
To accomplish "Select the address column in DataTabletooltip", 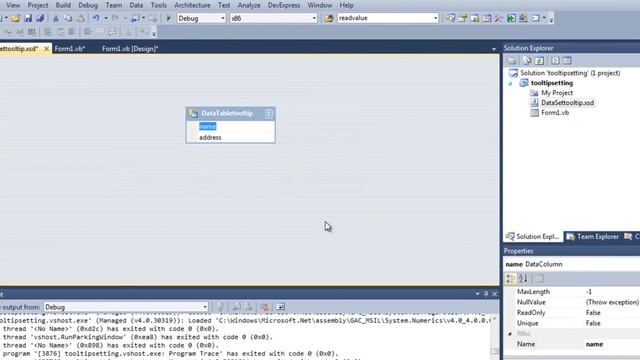I will [210, 138].
